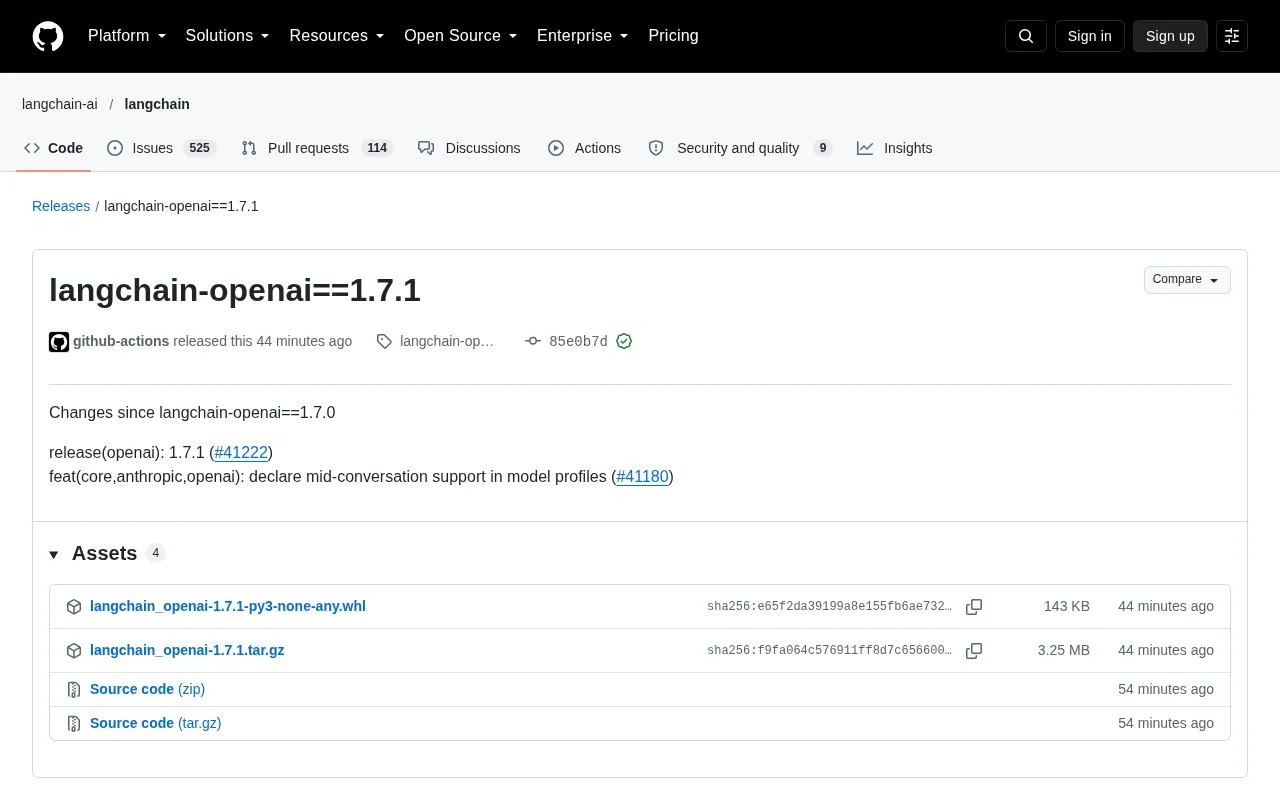Click the tag icon beside langchain-op…
This screenshot has height=800, width=1280.
pyautogui.click(x=384, y=341)
